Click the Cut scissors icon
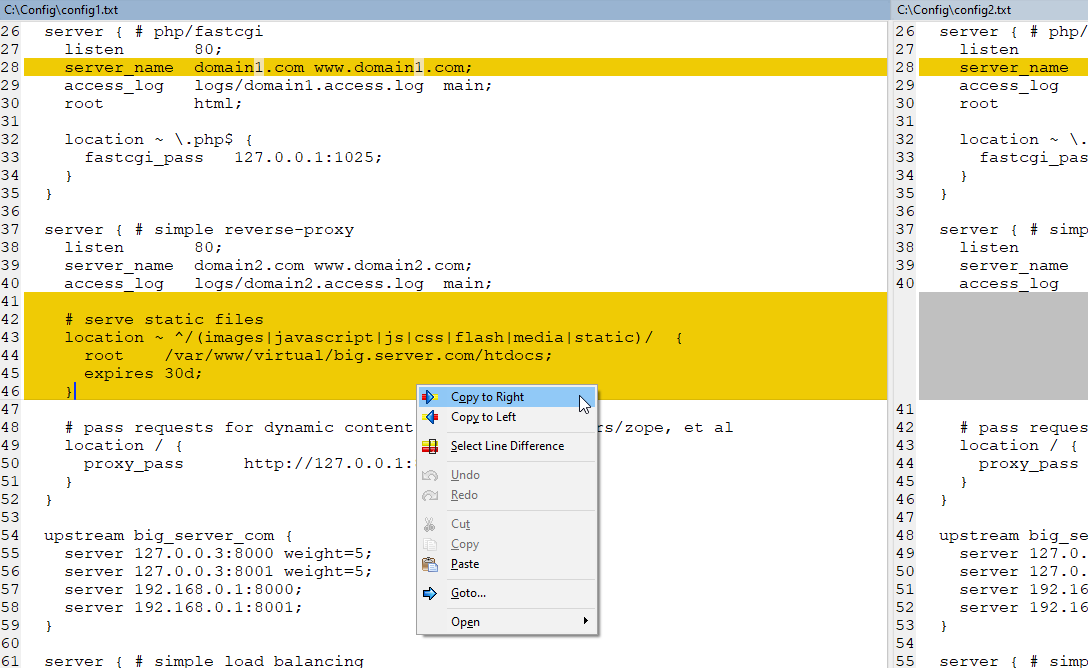 430,524
